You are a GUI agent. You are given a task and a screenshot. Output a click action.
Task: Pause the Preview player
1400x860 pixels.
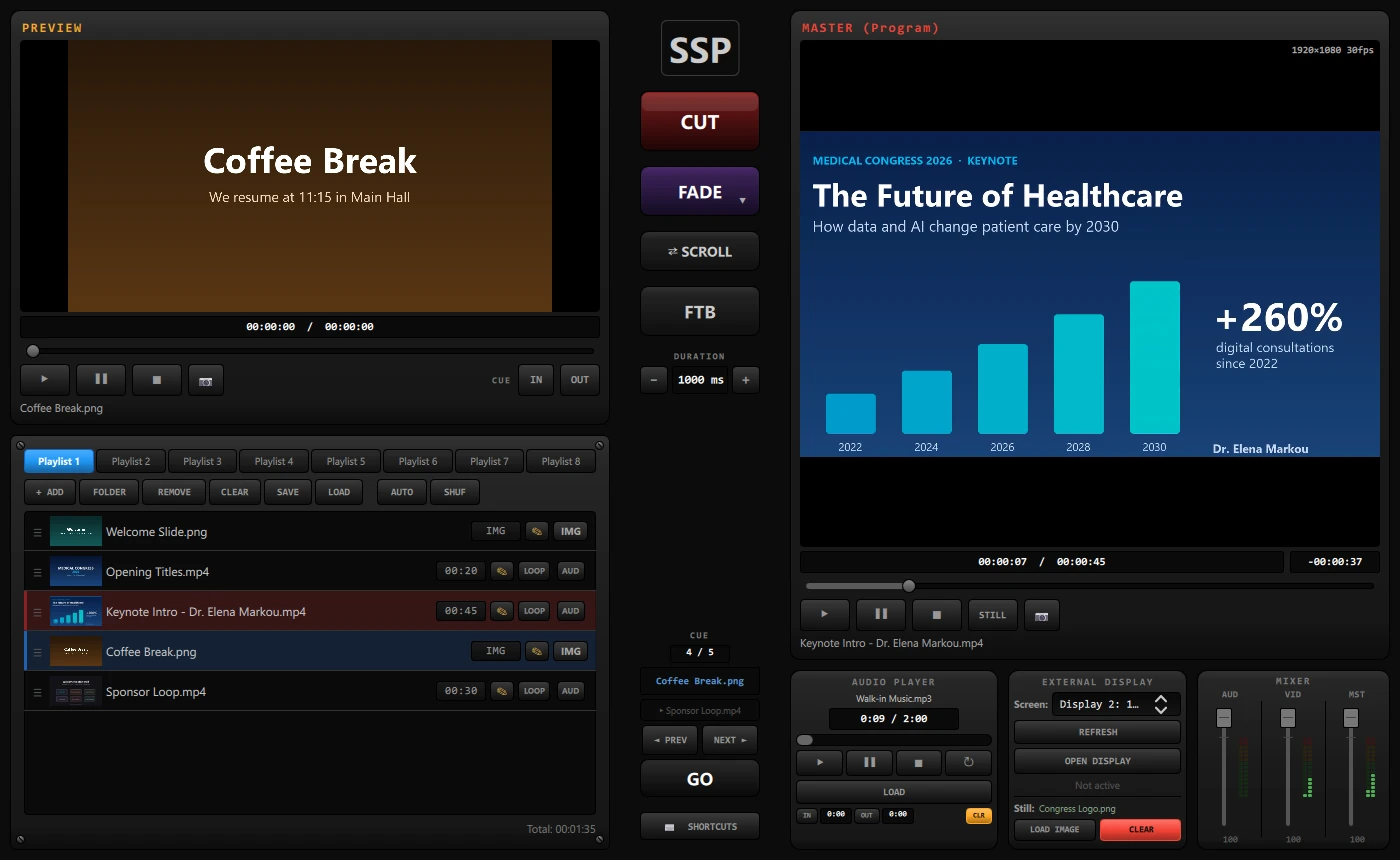coord(101,380)
